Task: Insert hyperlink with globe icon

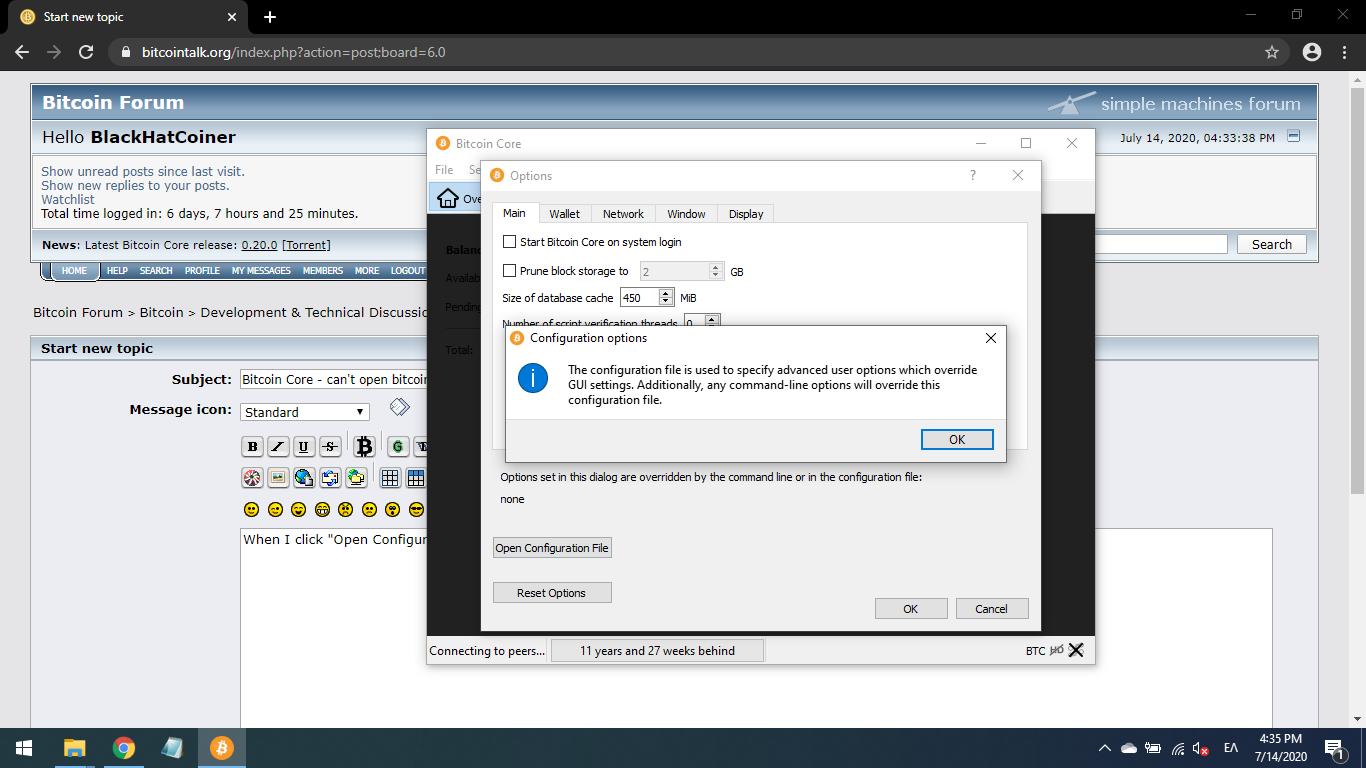Action: [x=304, y=478]
